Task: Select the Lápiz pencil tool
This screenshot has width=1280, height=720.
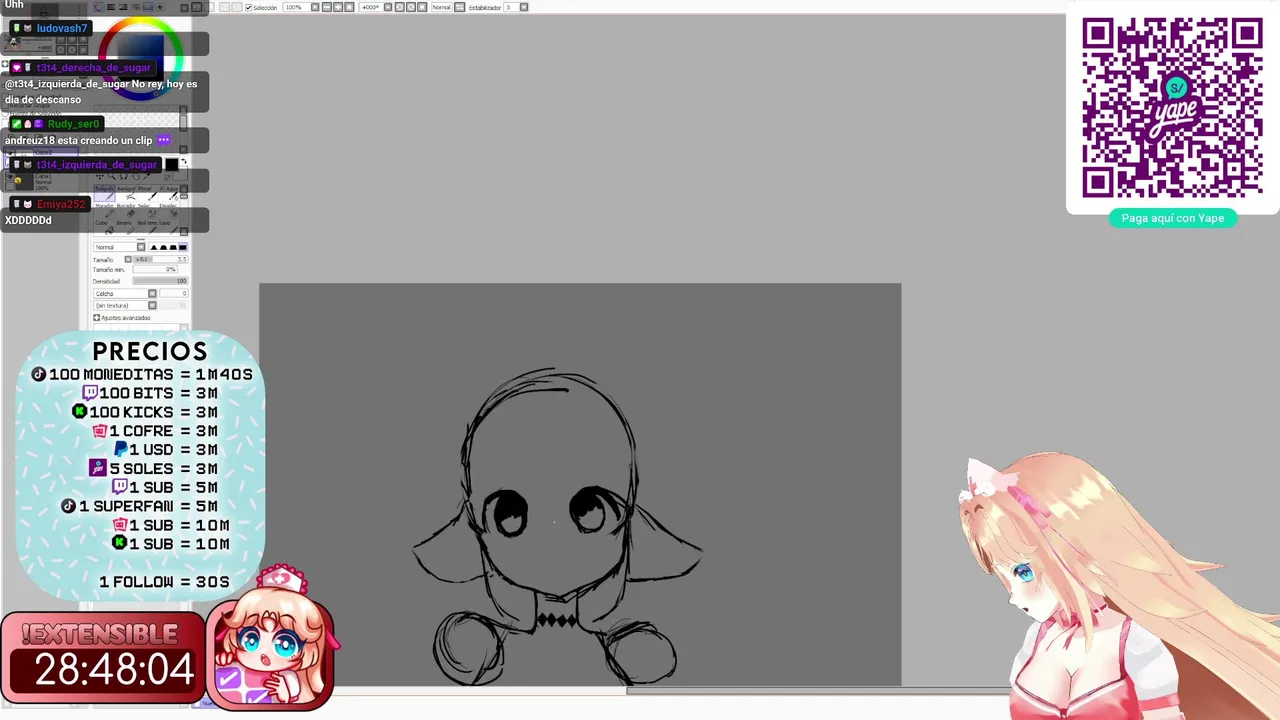Action: click(x=169, y=229)
